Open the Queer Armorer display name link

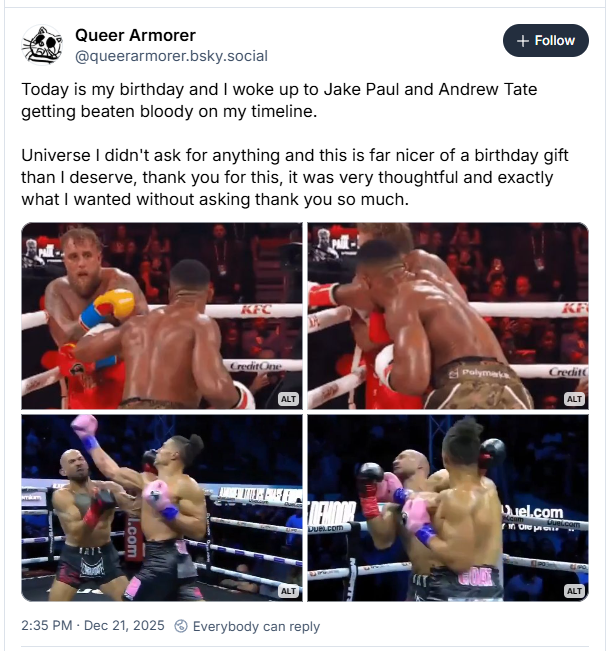(x=135, y=35)
